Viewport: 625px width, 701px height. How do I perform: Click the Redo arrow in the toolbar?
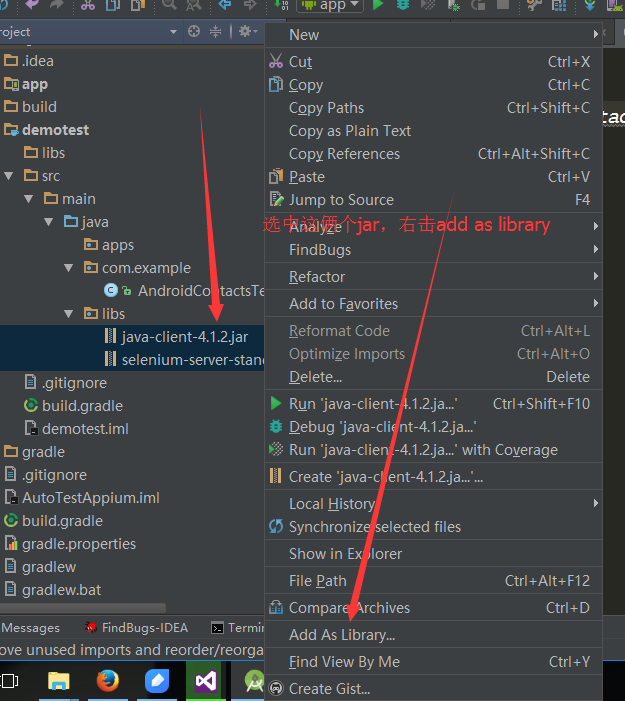pos(56,4)
